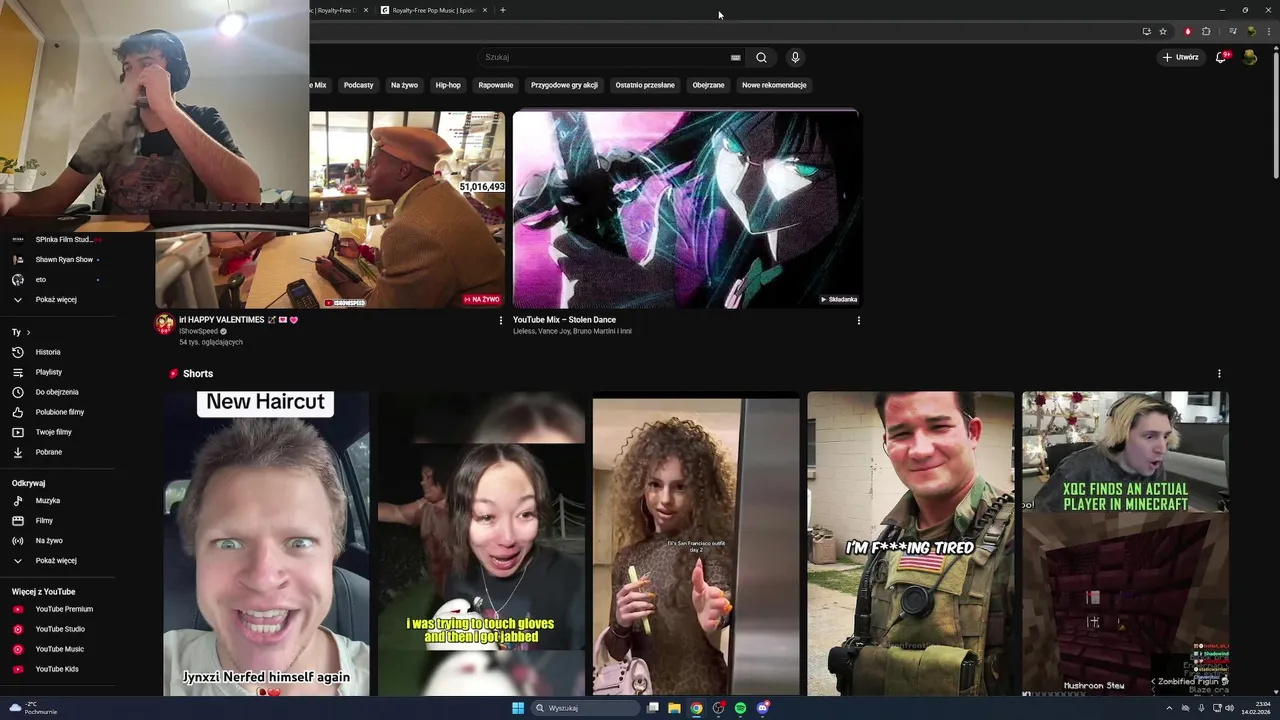Select the Przygodowe gry akcji chip
1280x720 pixels.
(x=564, y=85)
